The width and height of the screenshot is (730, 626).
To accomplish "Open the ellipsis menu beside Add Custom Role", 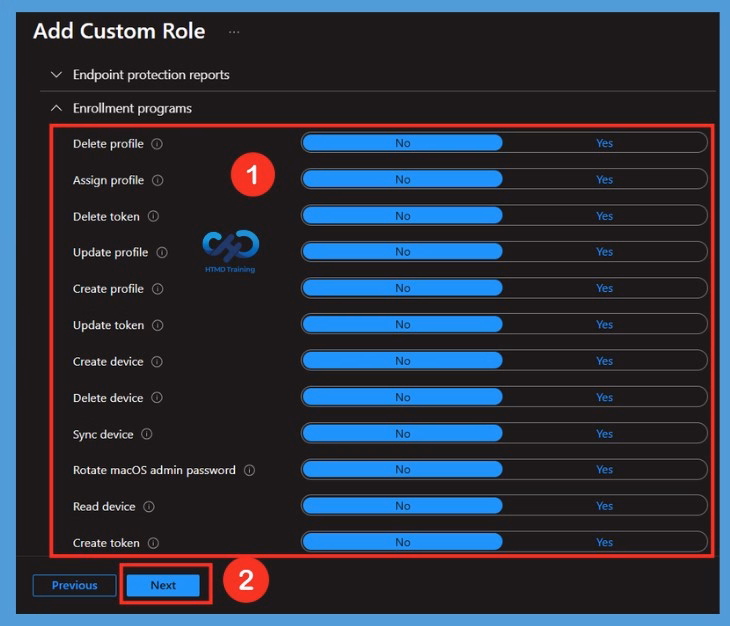I will pos(234,32).
